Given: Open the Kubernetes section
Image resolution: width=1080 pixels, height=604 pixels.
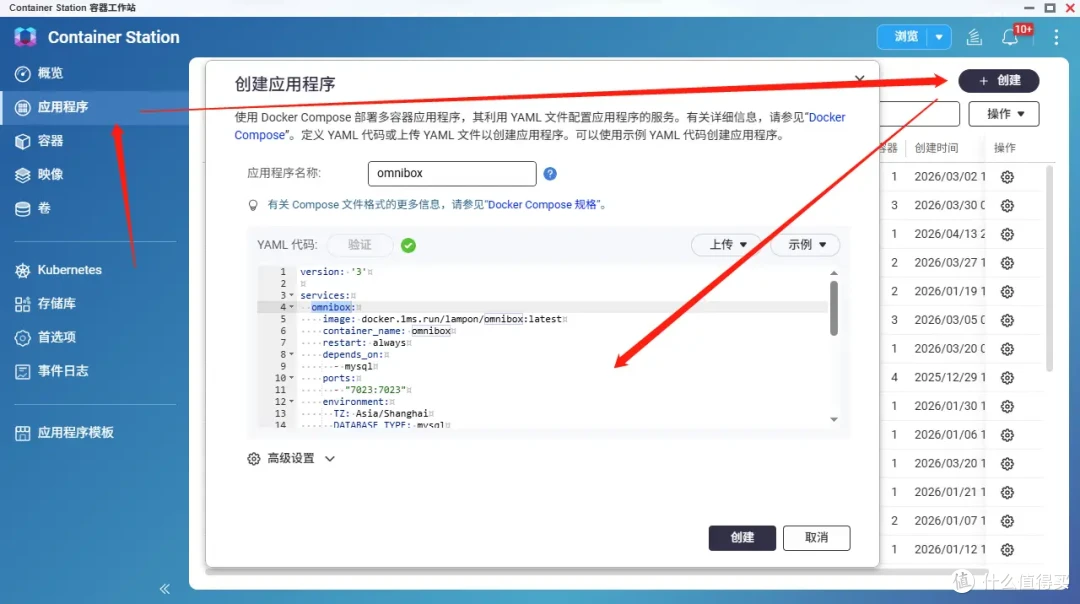Looking at the screenshot, I should tap(59, 270).
